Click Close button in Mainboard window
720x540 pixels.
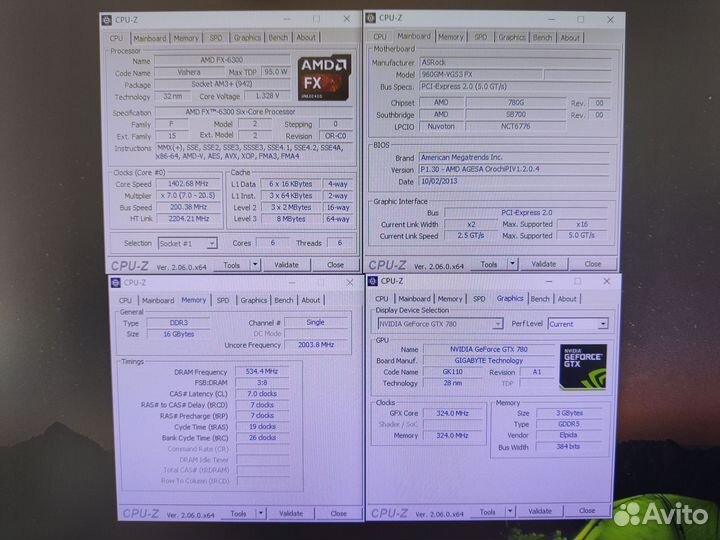coord(593,264)
